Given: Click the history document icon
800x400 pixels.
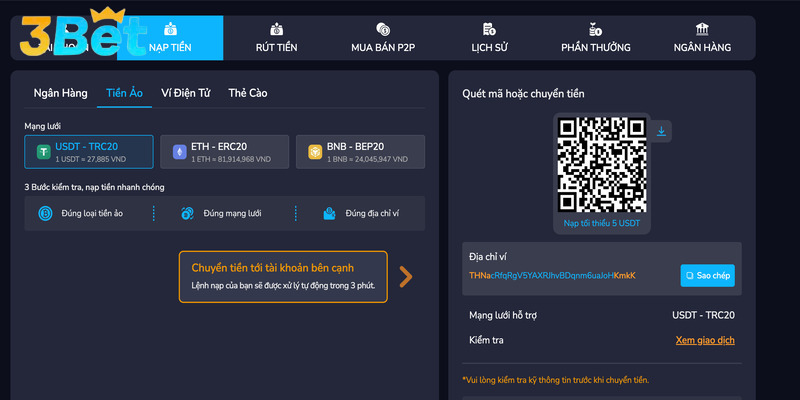Looking at the screenshot, I should 489,29.
